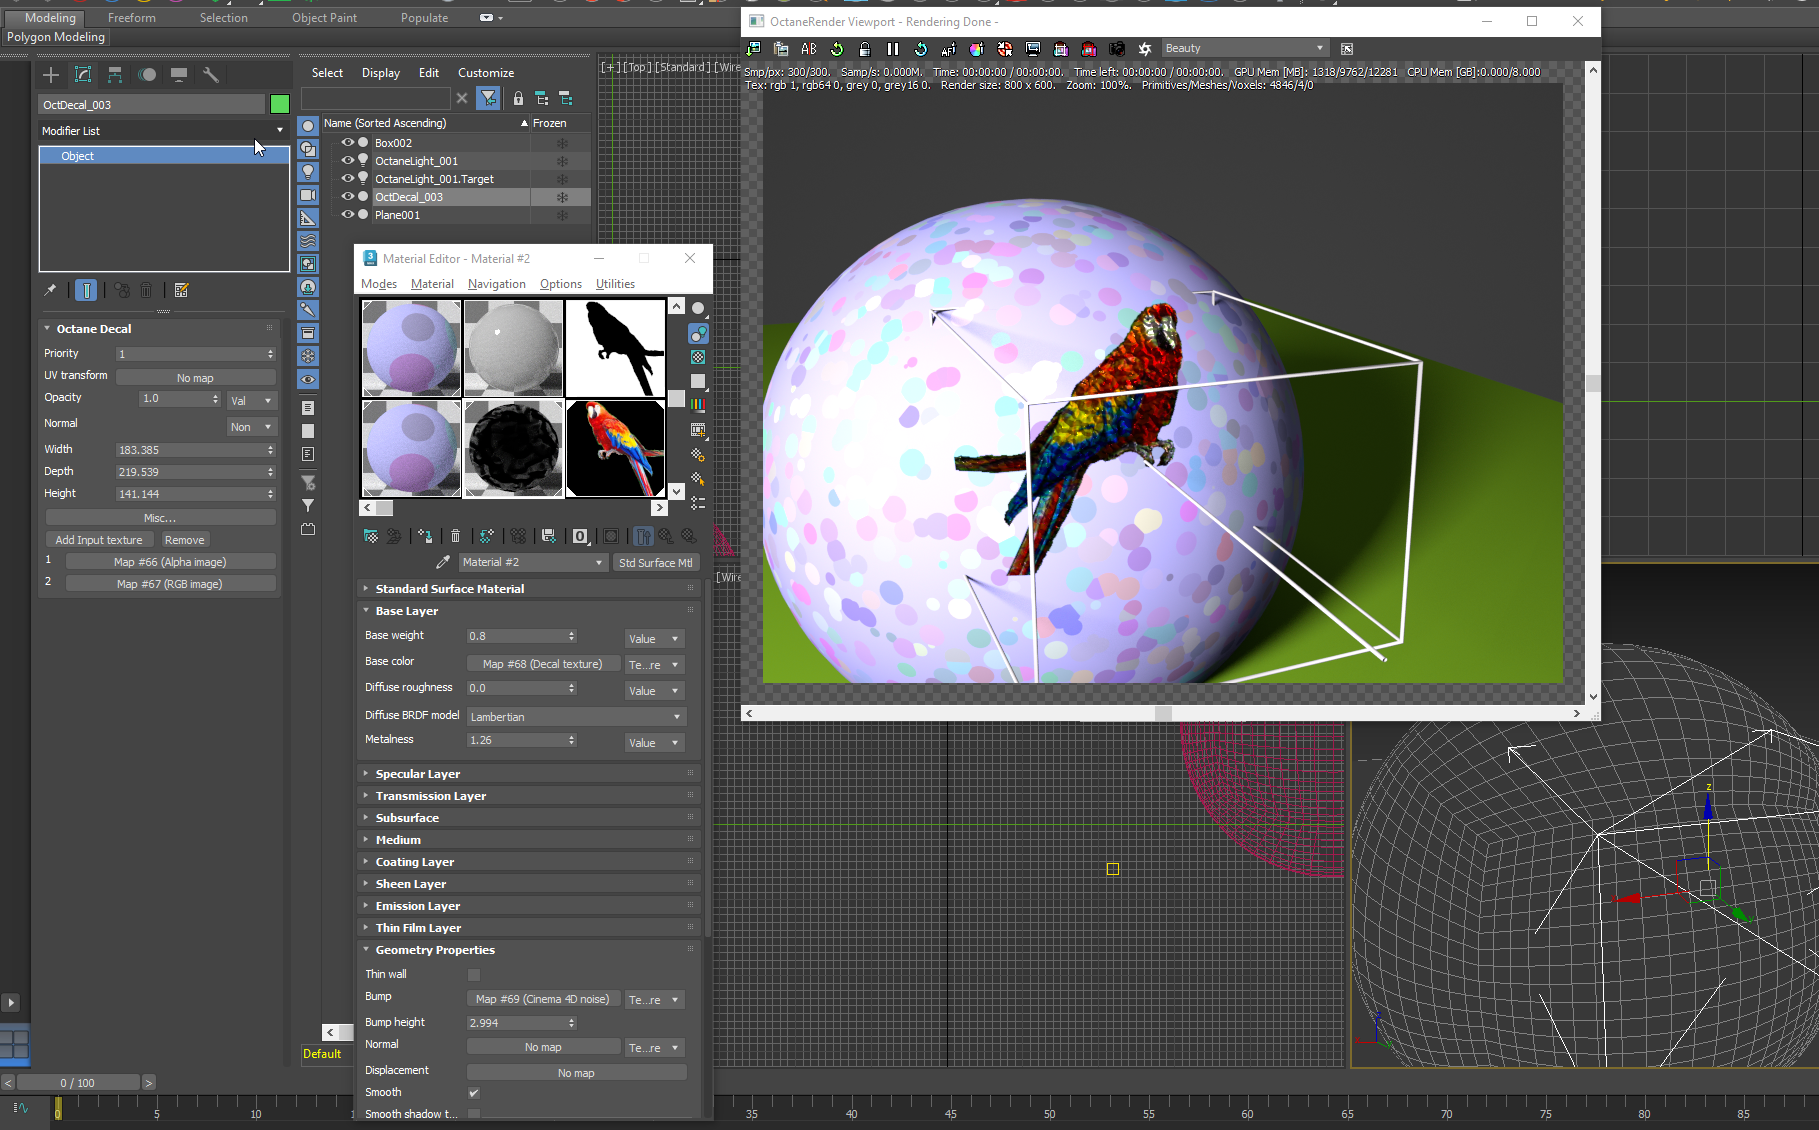The width and height of the screenshot is (1819, 1130).
Task: Open the Utilities wrench tab in the command panel
Action: [210, 75]
